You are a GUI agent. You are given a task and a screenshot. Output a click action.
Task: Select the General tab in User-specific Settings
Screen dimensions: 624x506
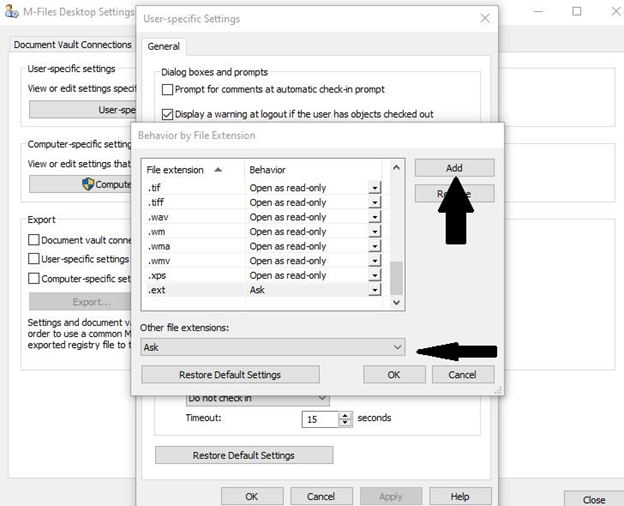pos(164,46)
